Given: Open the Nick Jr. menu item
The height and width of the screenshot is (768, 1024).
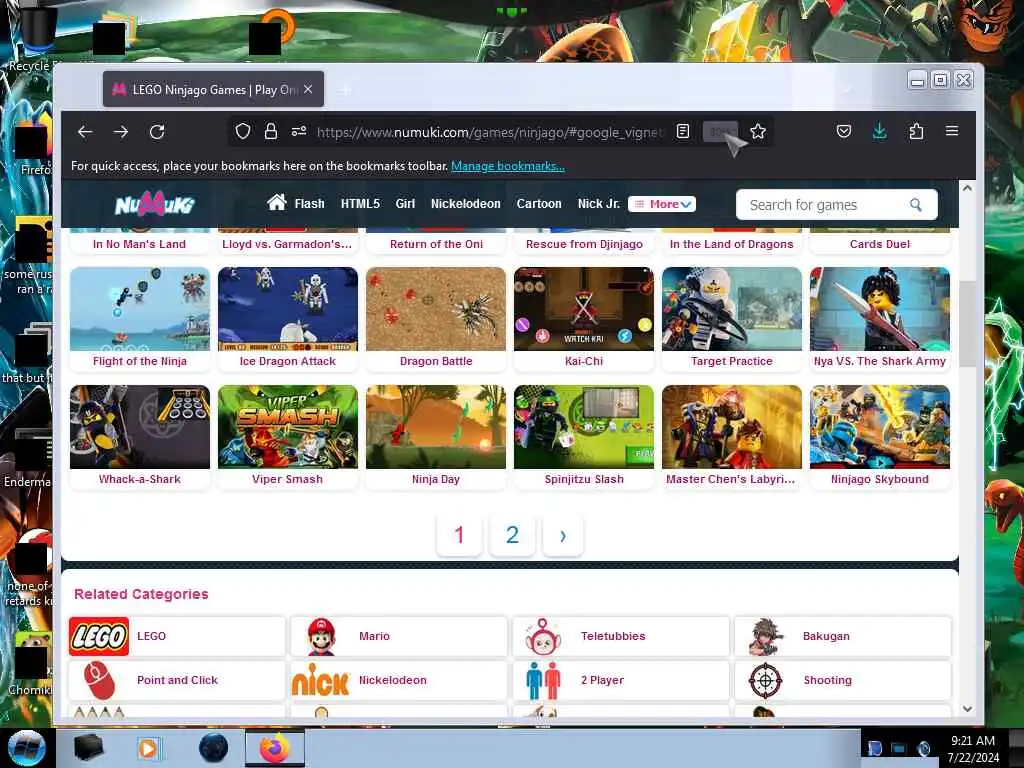Looking at the screenshot, I should pos(599,204).
